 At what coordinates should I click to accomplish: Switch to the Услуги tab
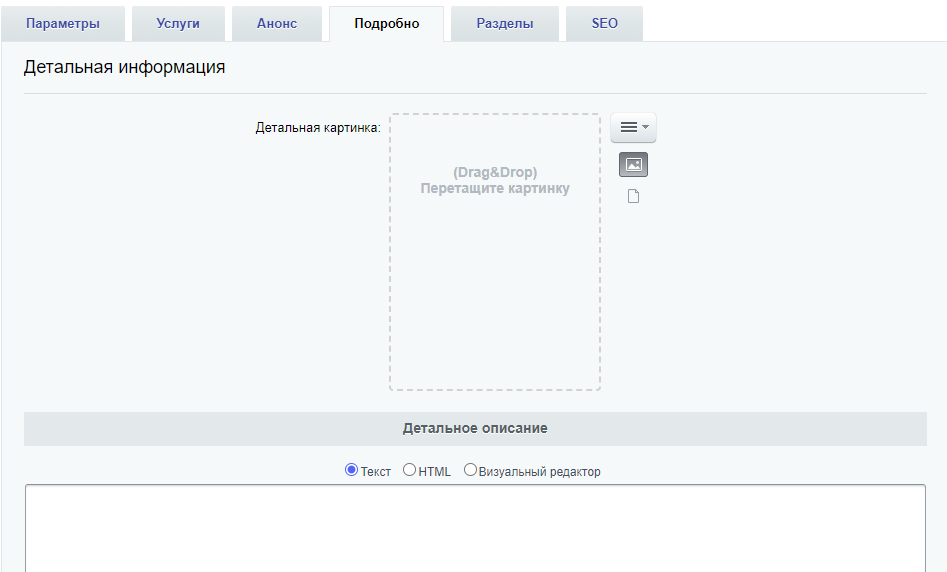(178, 24)
